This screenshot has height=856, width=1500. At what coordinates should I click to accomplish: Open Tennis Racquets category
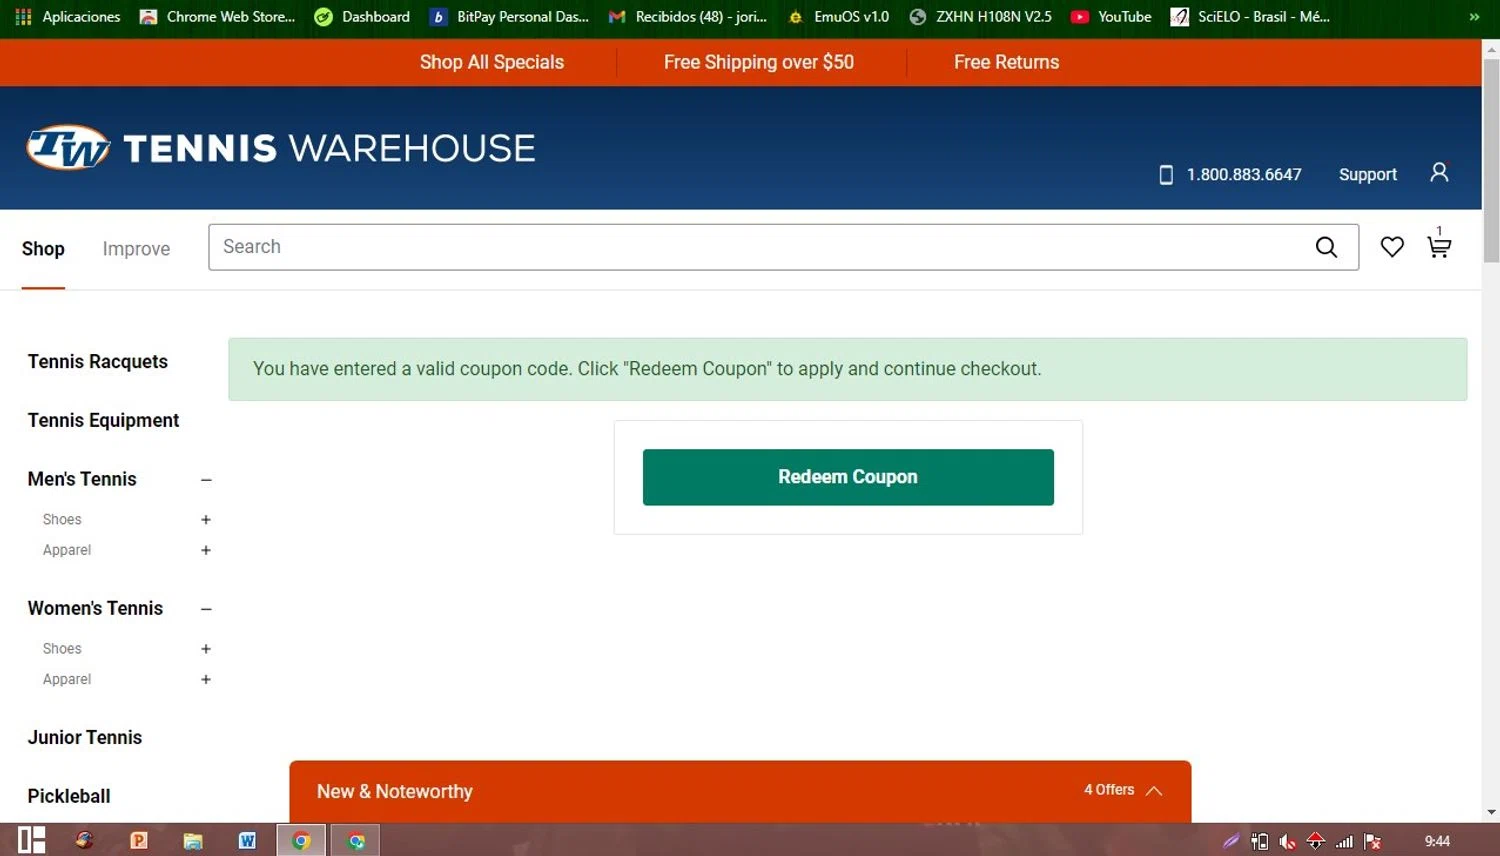(98, 362)
